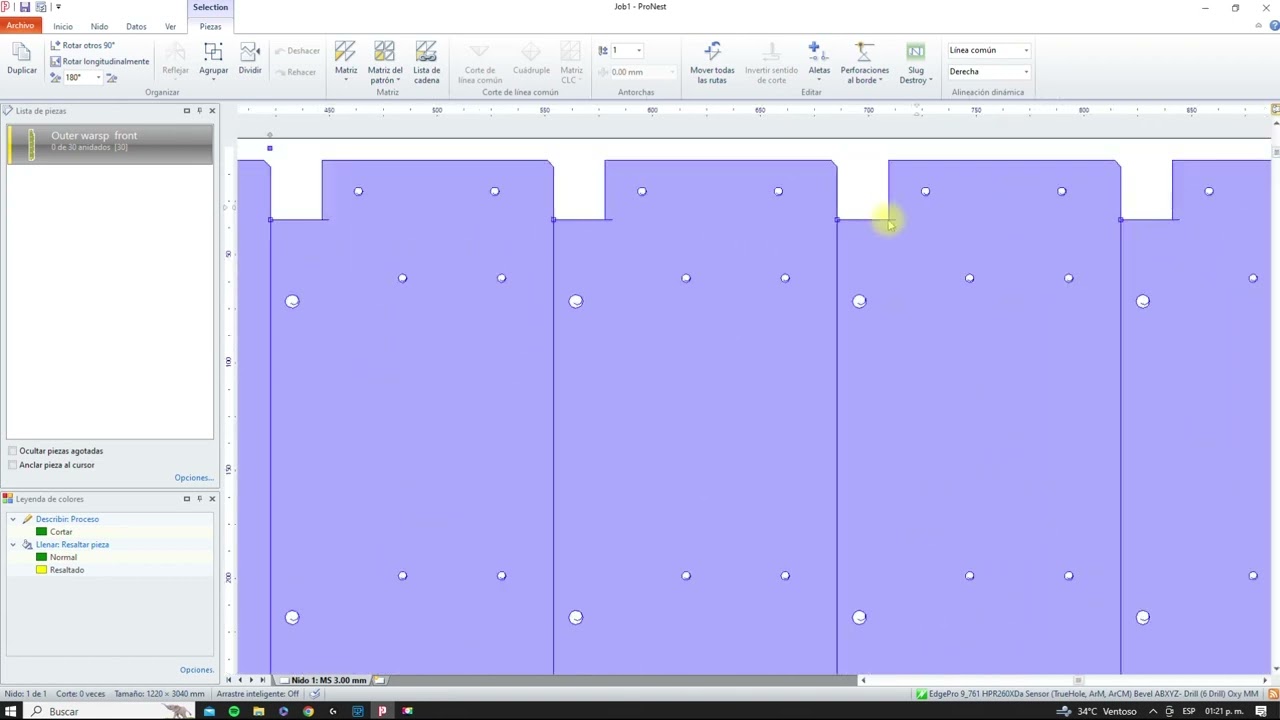Open the Derecha alignment dropdown
1280x720 pixels.
pyautogui.click(x=1025, y=72)
